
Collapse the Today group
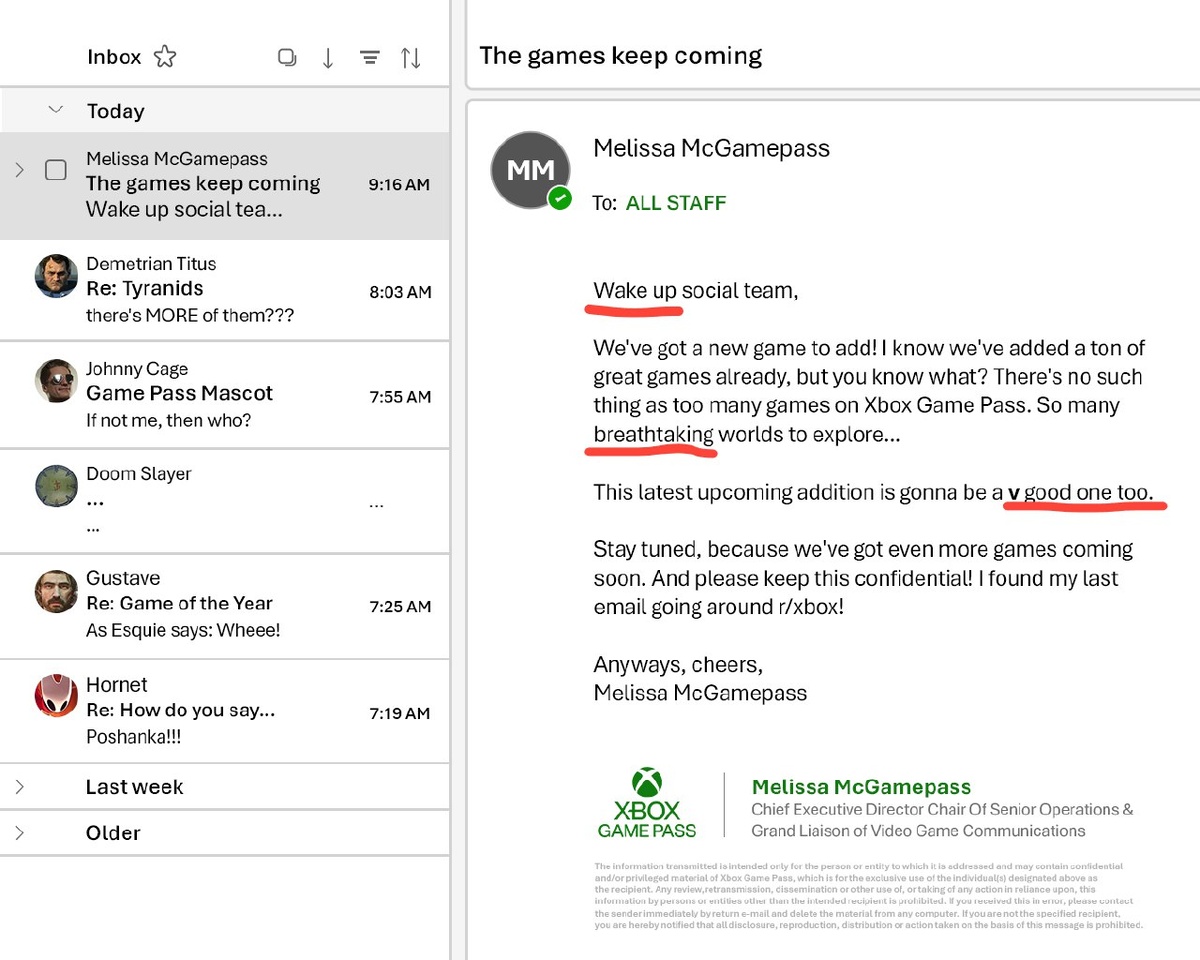[x=56, y=110]
